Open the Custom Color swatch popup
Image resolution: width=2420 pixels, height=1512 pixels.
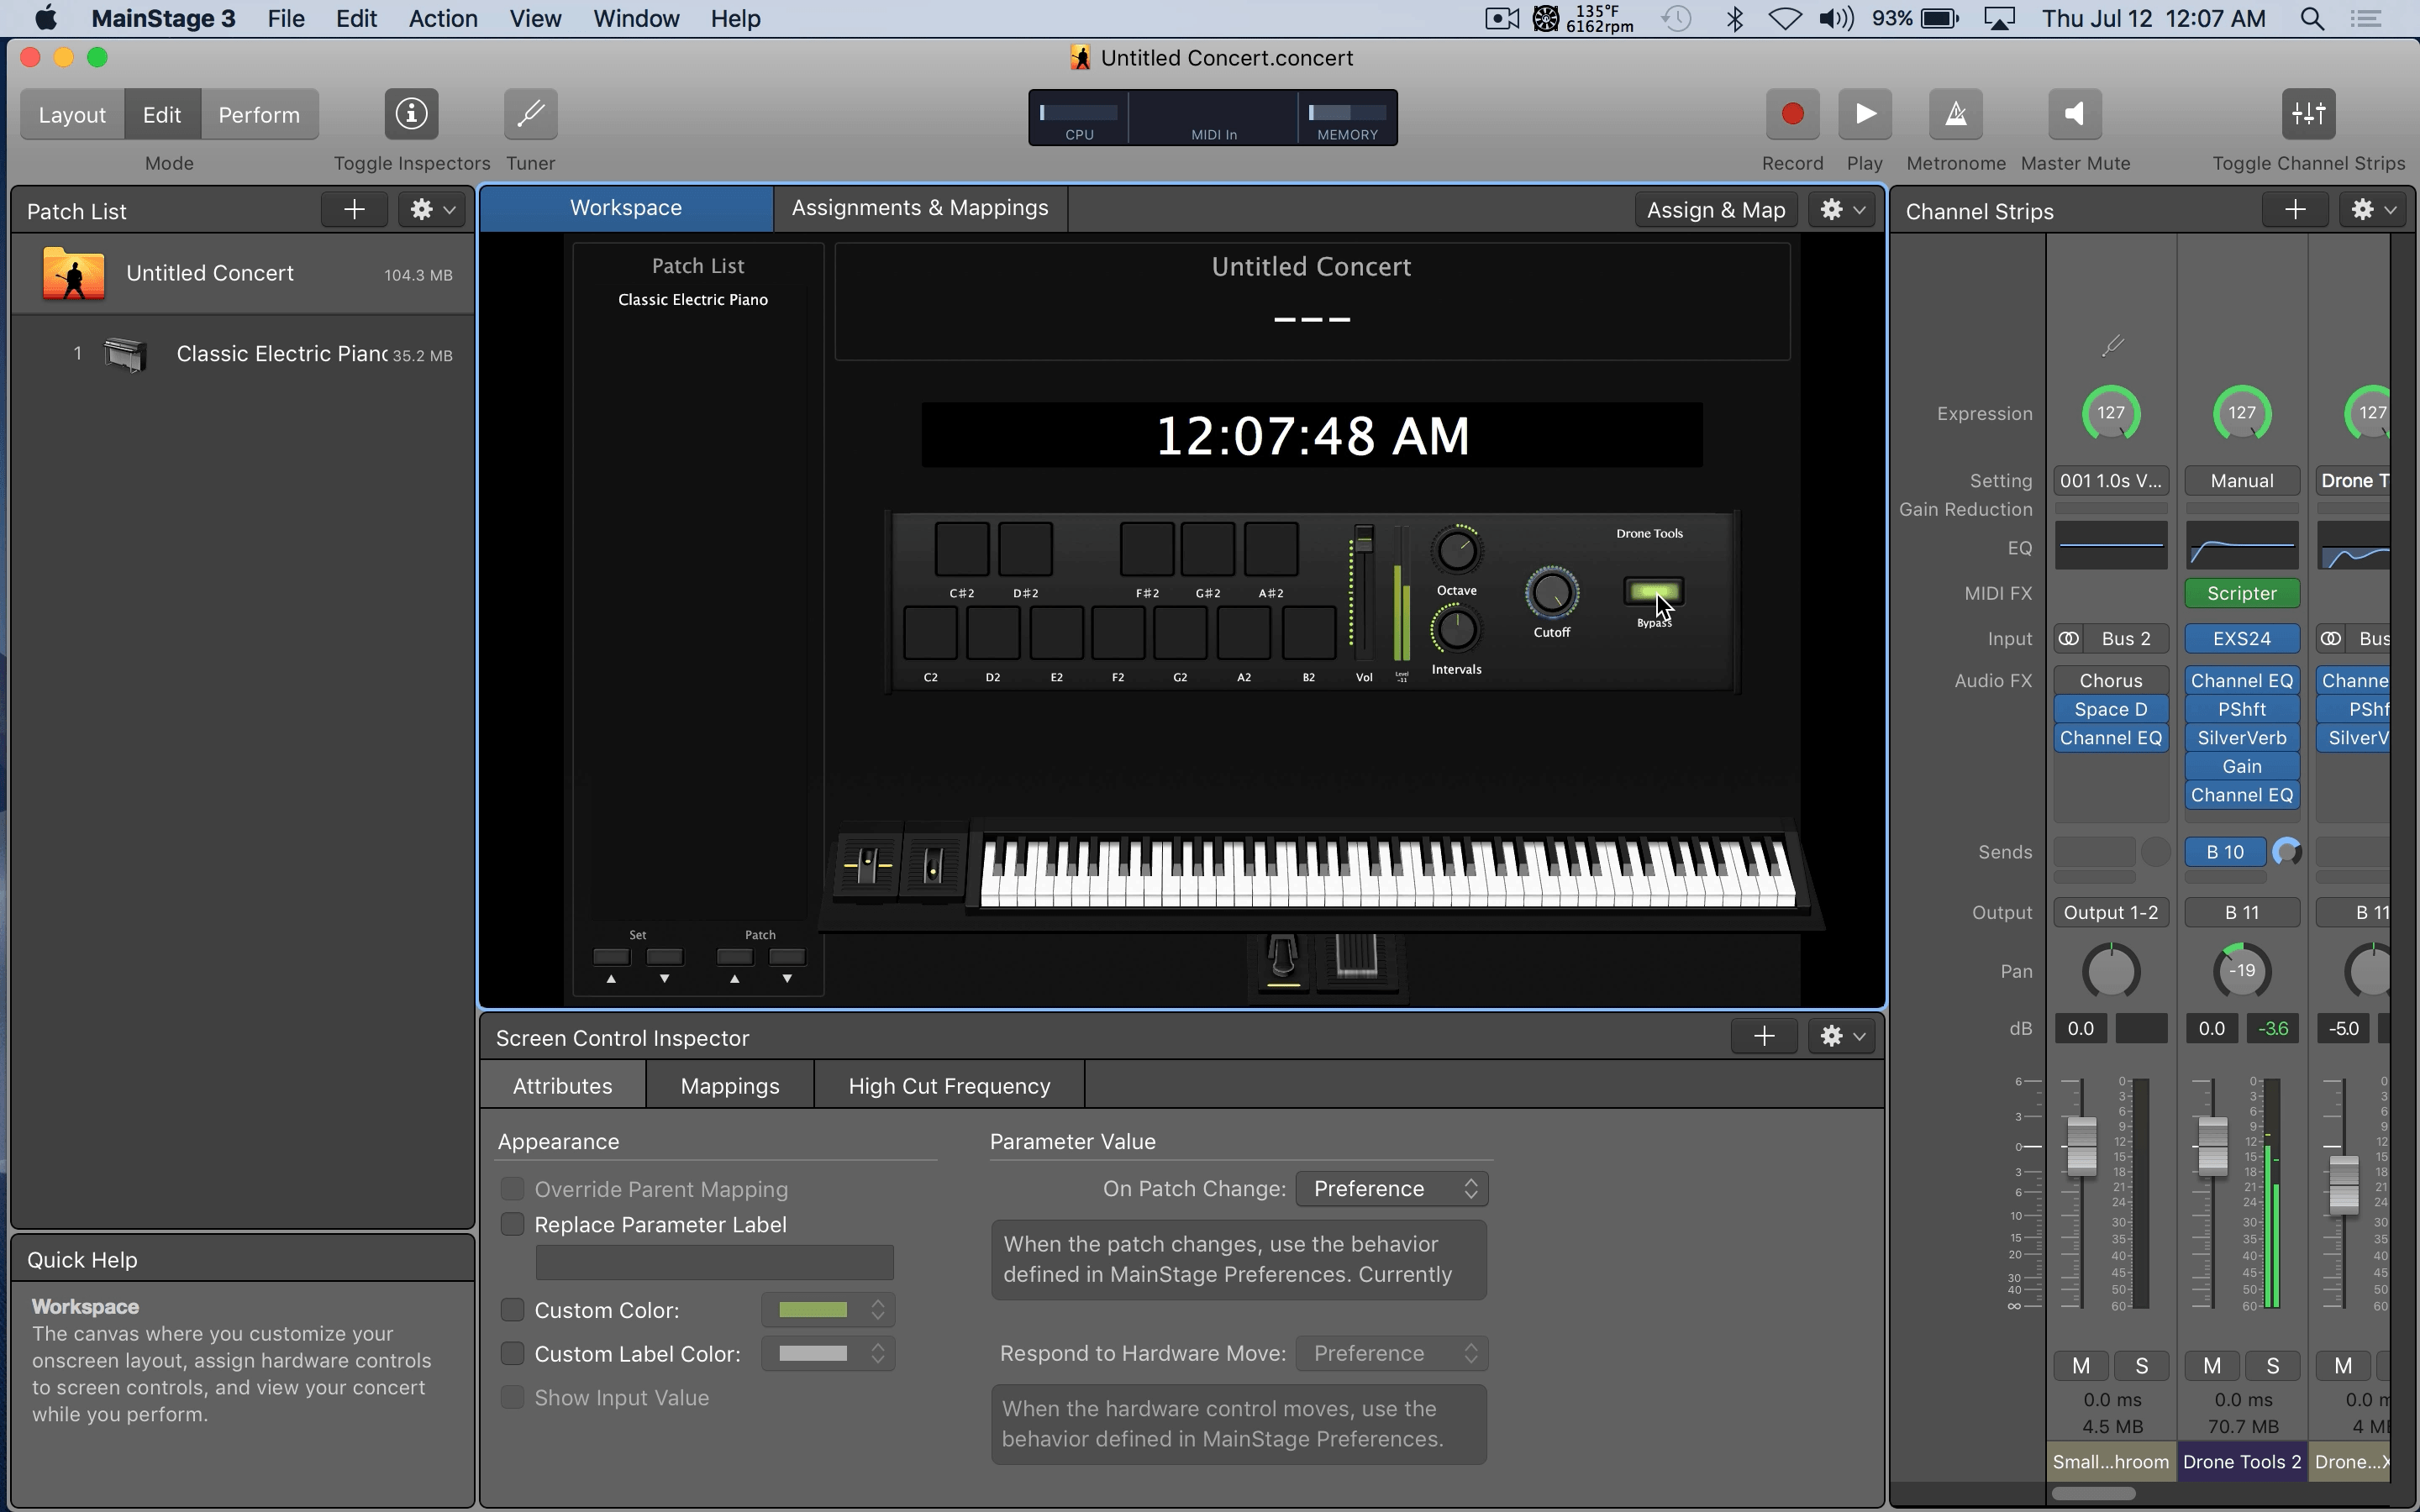pyautogui.click(x=828, y=1310)
